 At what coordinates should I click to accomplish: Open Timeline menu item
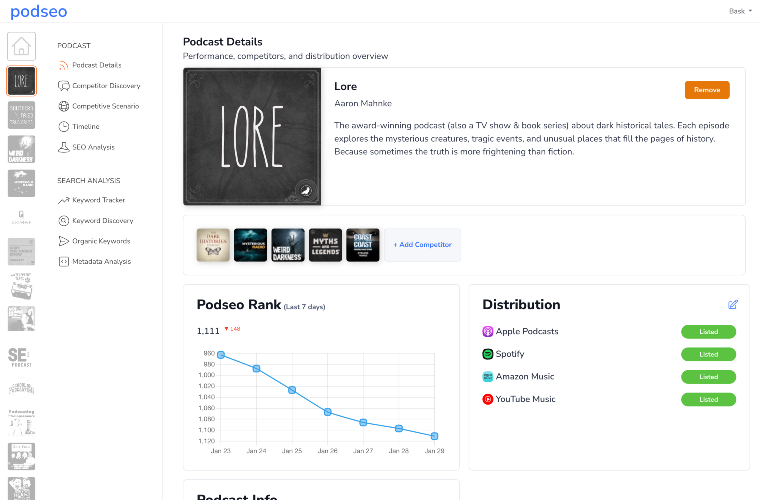86,126
